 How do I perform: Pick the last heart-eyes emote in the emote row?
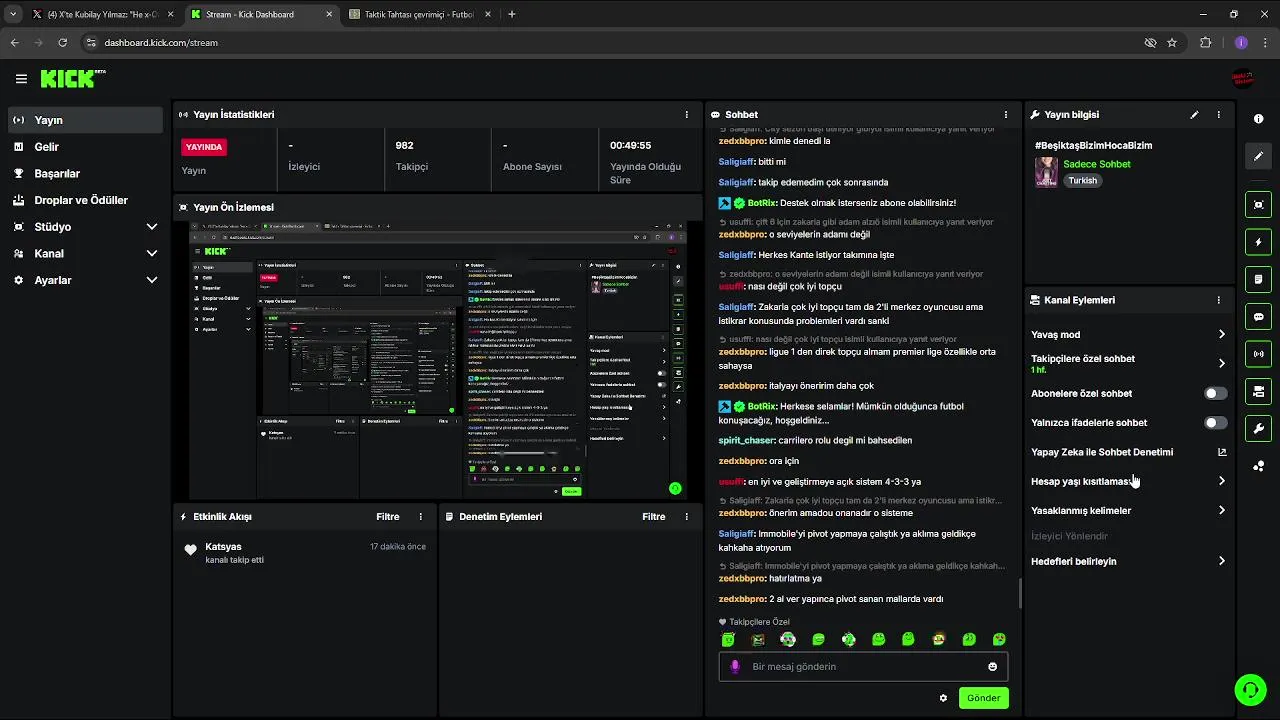coord(998,640)
